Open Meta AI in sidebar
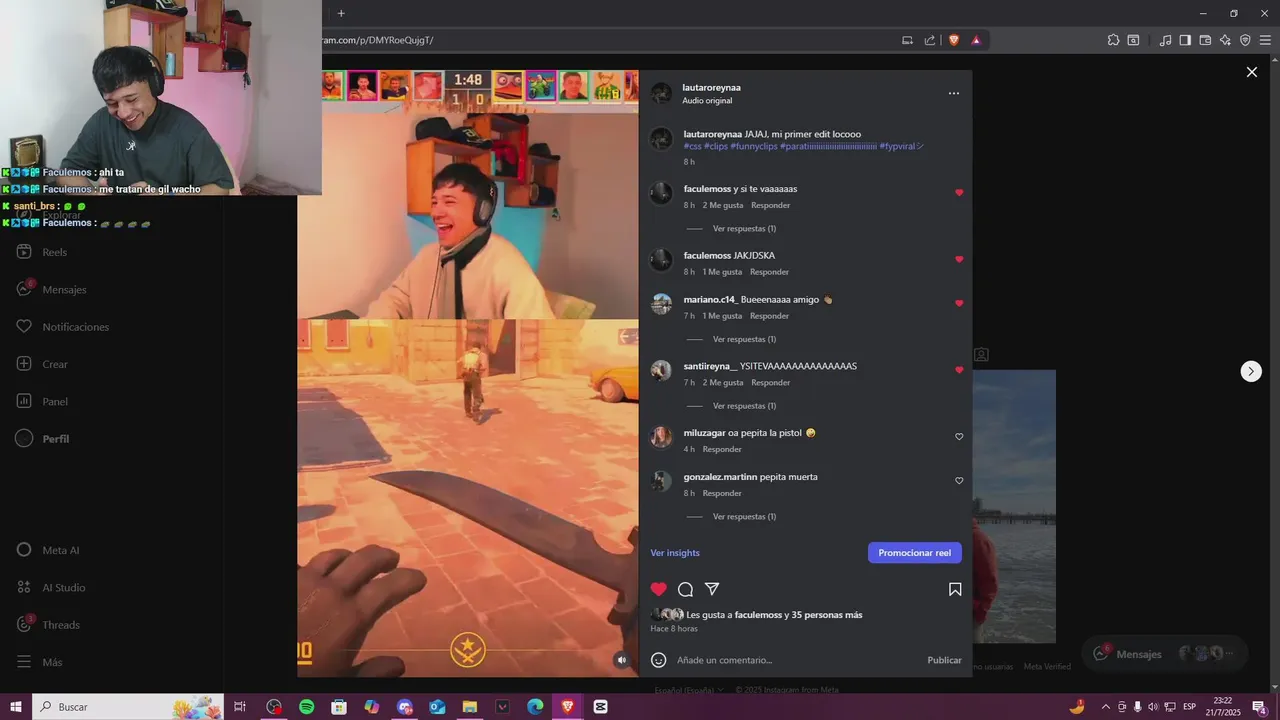The width and height of the screenshot is (1280, 720). click(48, 550)
